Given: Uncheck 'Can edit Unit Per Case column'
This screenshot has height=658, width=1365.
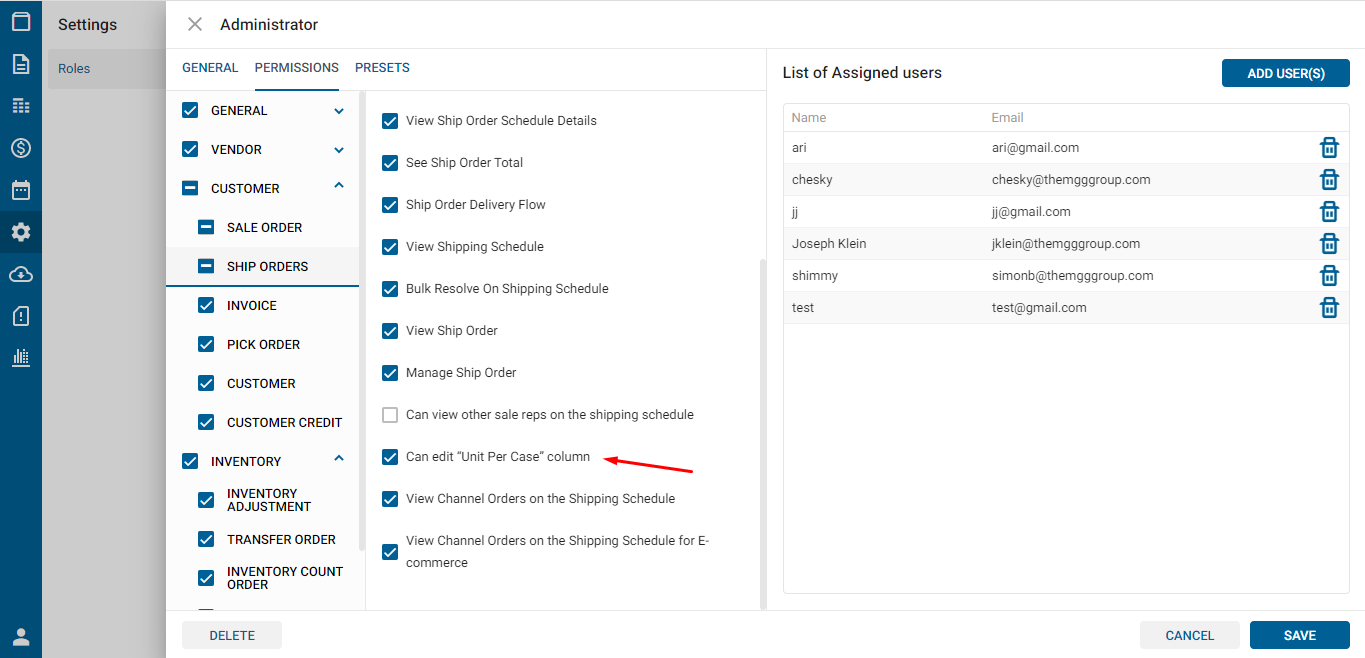Looking at the screenshot, I should [390, 457].
